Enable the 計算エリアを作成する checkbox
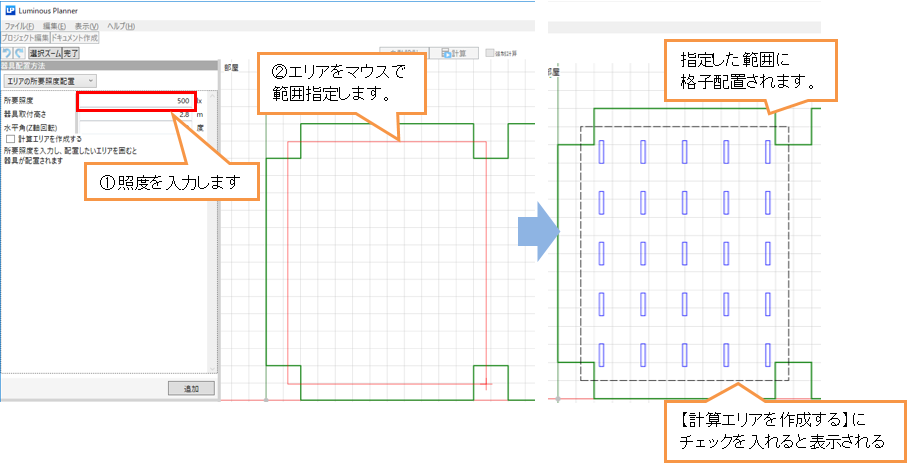Screen dimensions: 910x465 [x=10, y=139]
